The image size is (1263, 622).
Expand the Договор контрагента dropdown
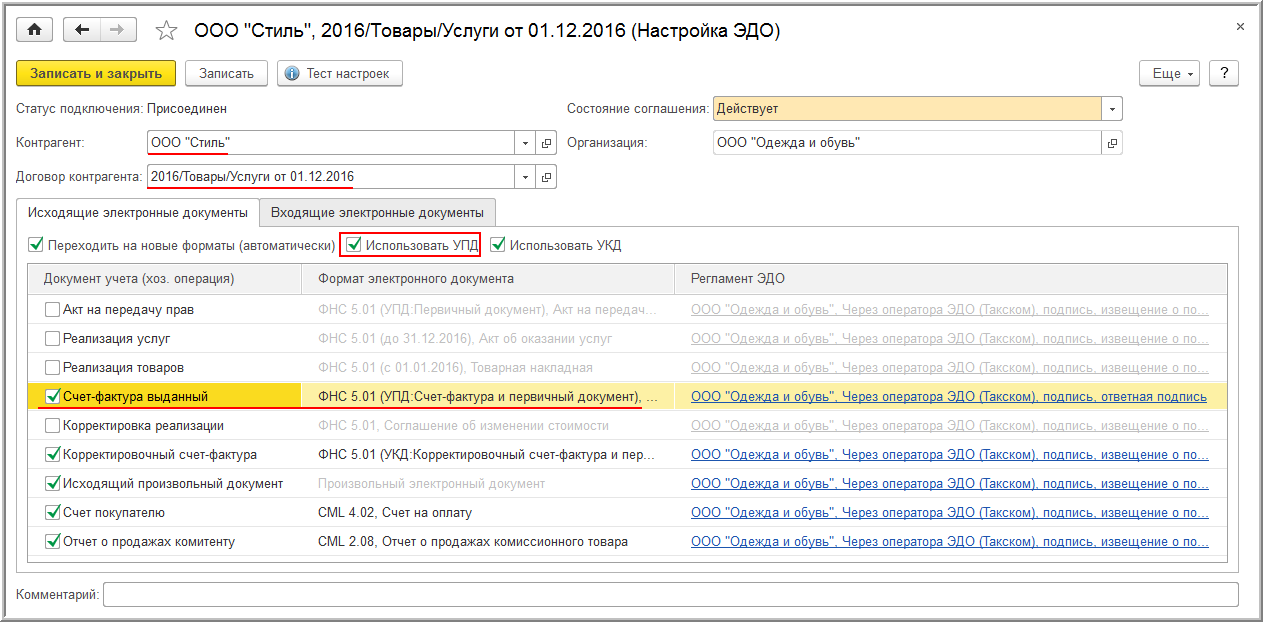pyautogui.click(x=526, y=177)
